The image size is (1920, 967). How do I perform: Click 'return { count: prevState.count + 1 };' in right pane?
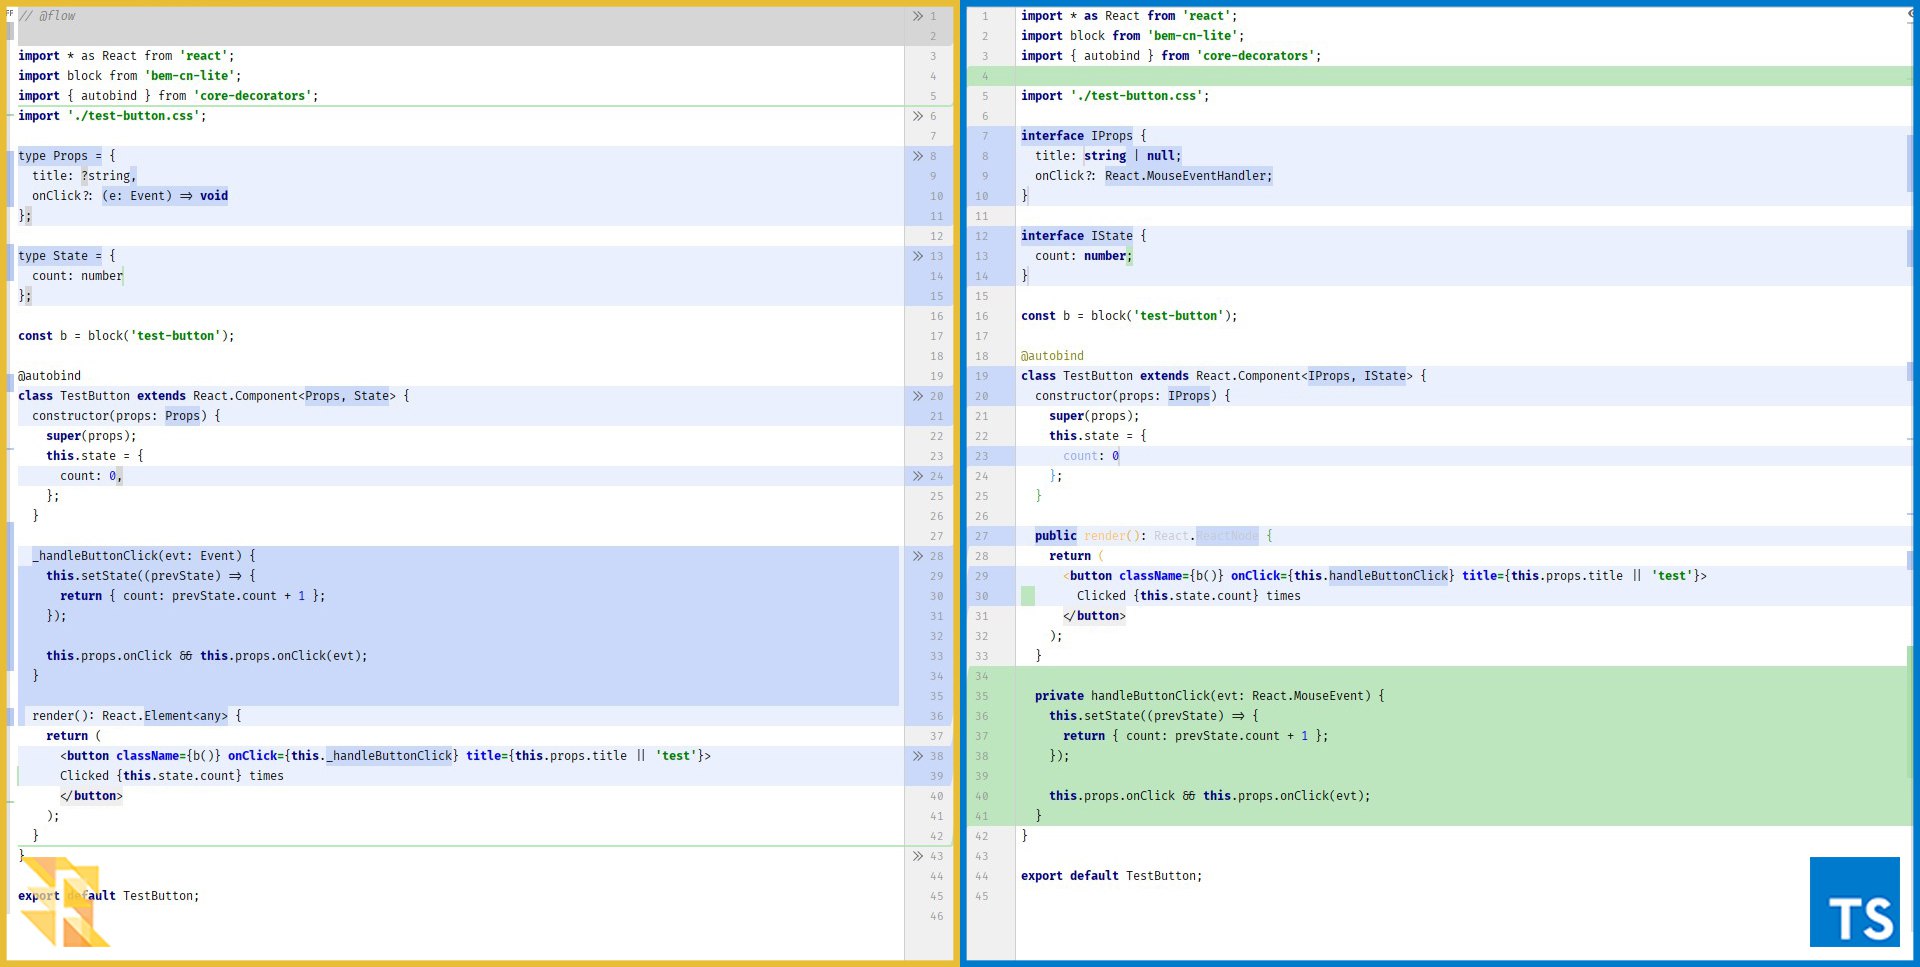(1196, 736)
